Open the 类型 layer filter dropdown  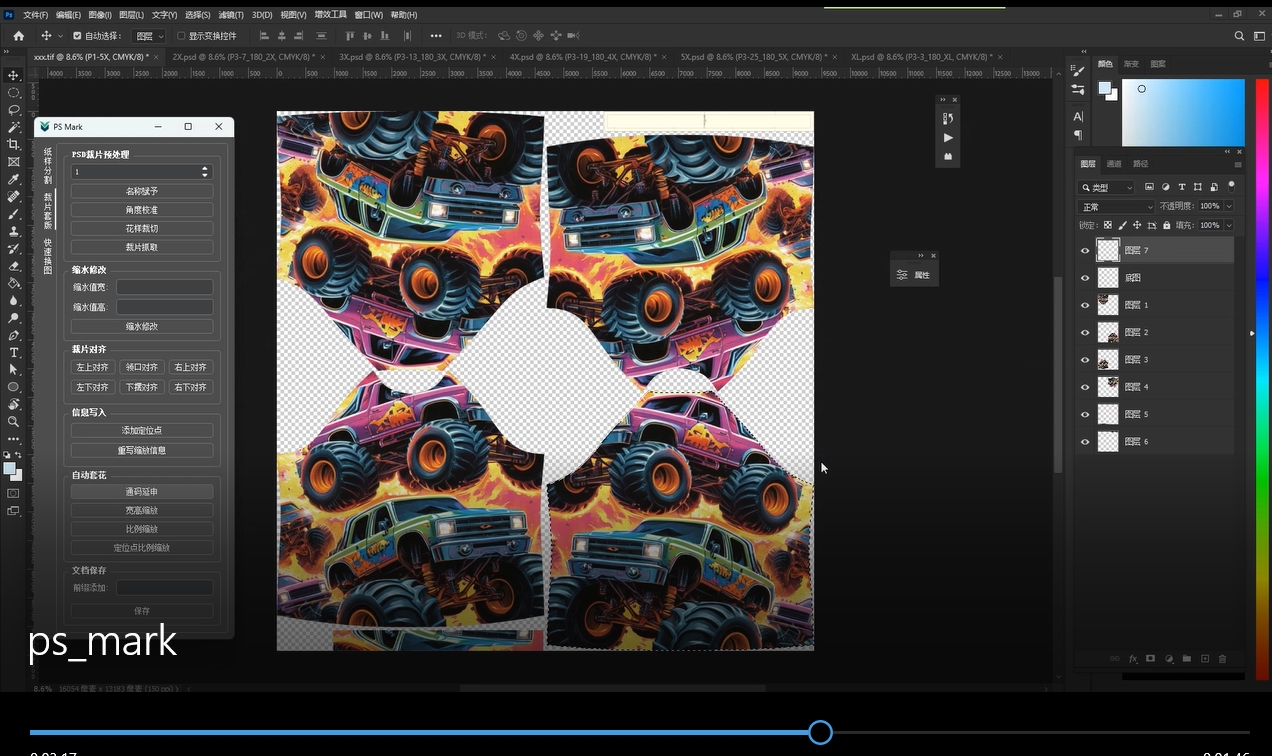pos(1107,187)
